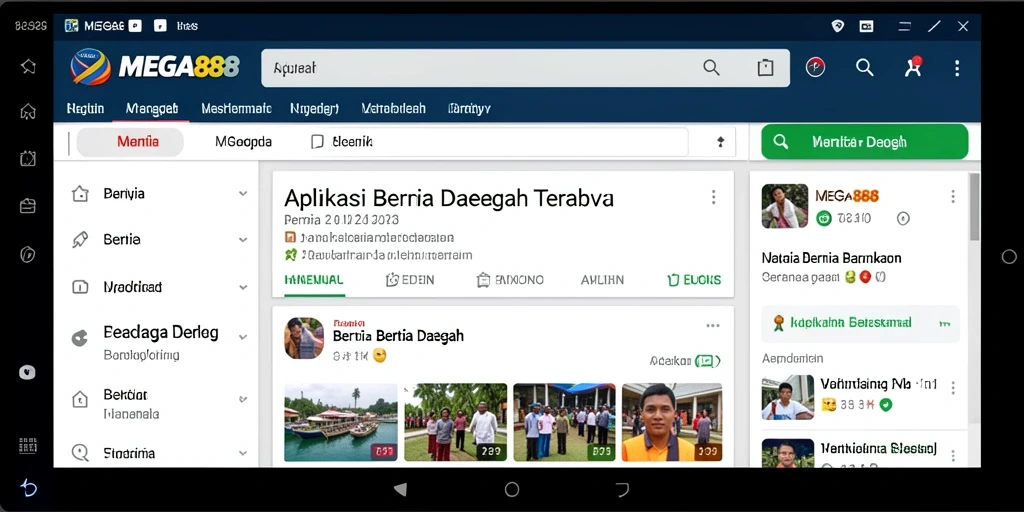
Task: Open the red compass icon in the header
Action: coord(815,67)
